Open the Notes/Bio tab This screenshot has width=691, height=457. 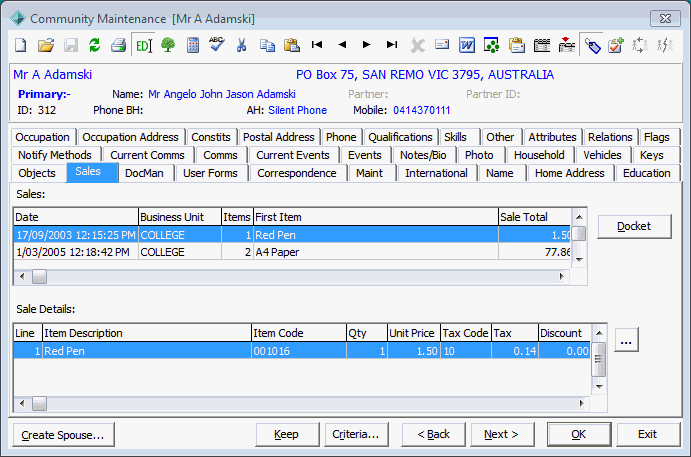coord(423,155)
